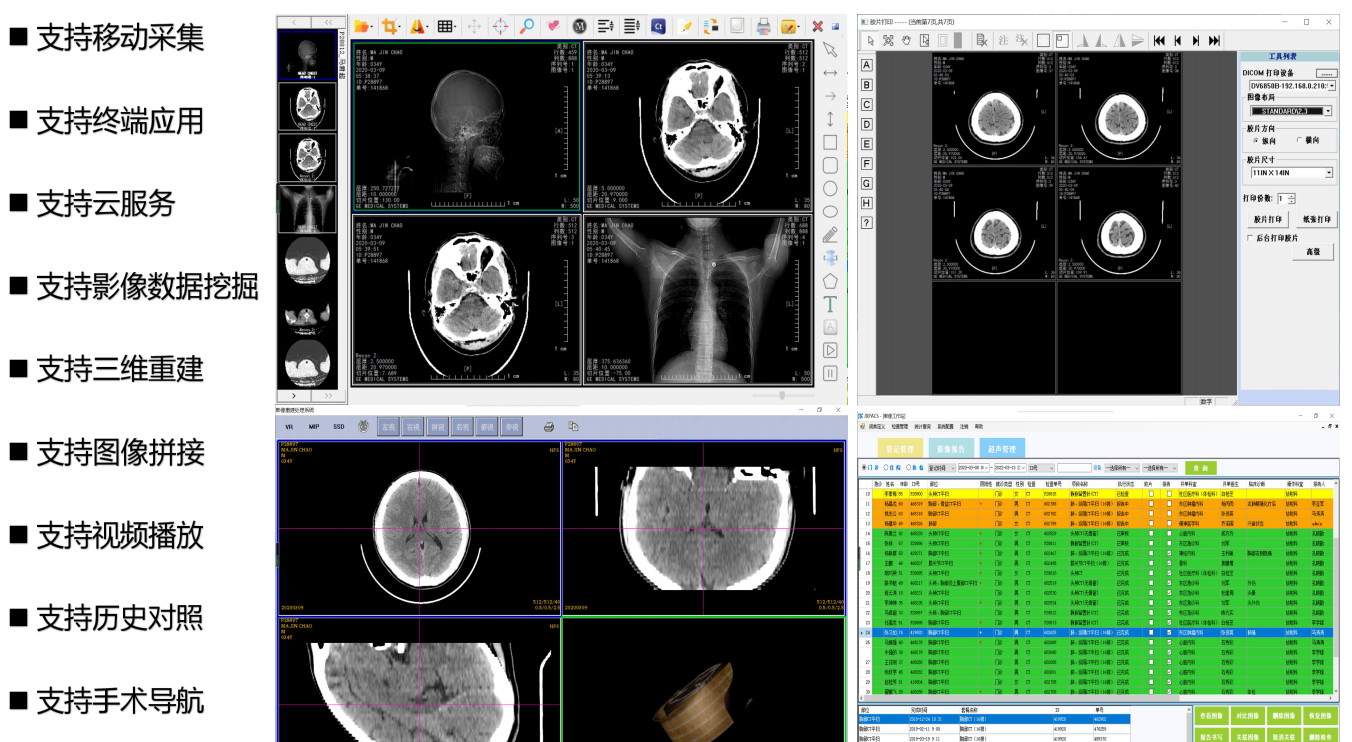Go to the next page in the film print toolbar
The width and height of the screenshot is (1352, 742).
(x=1196, y=40)
